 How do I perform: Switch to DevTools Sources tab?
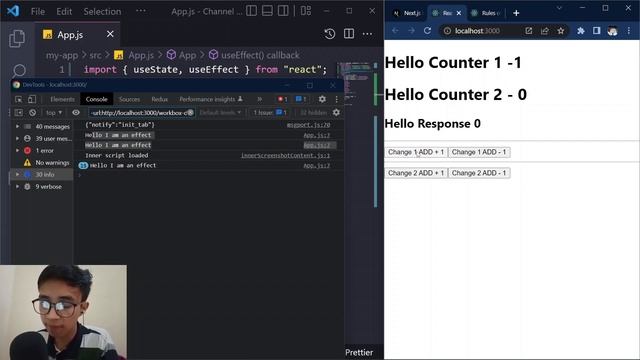click(129, 99)
